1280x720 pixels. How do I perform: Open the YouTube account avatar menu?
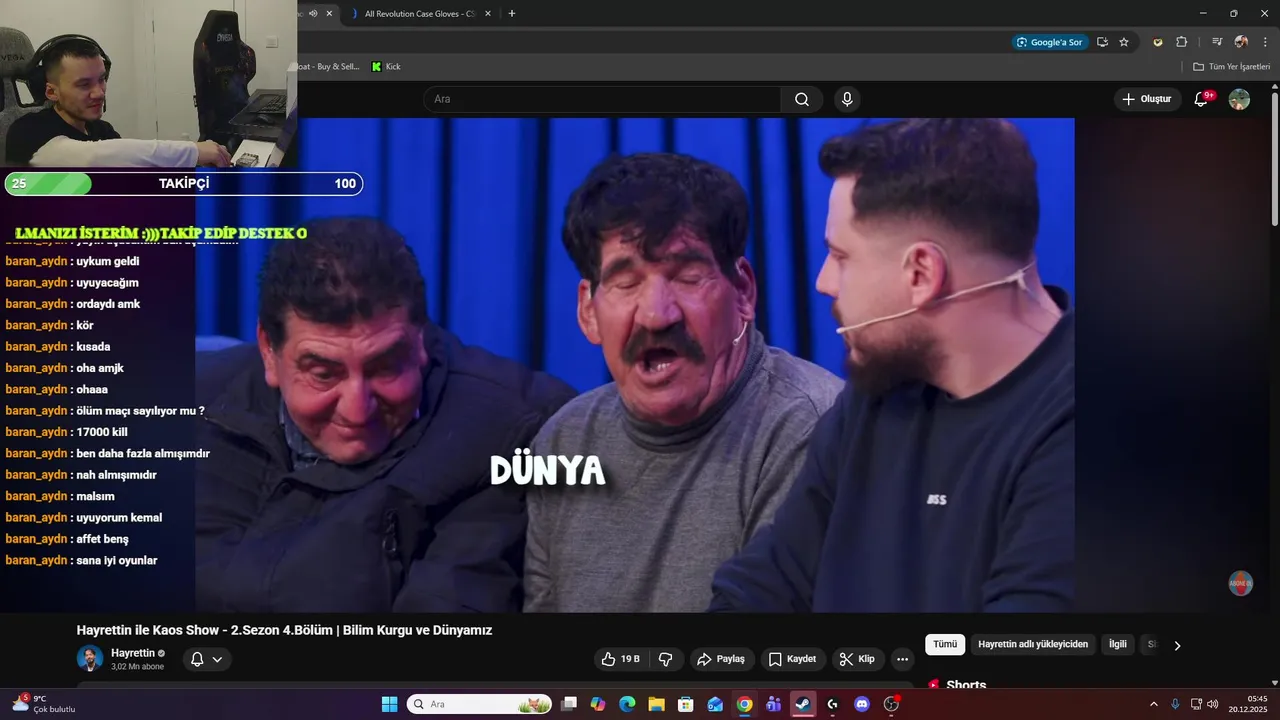click(1239, 99)
